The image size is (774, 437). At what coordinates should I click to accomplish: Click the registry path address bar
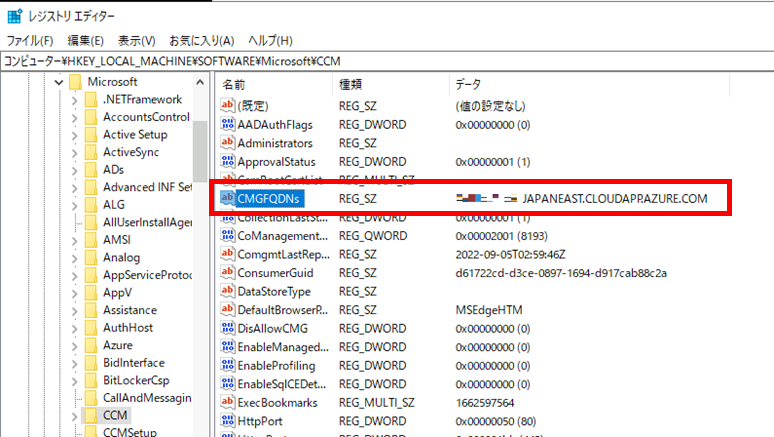[387, 61]
